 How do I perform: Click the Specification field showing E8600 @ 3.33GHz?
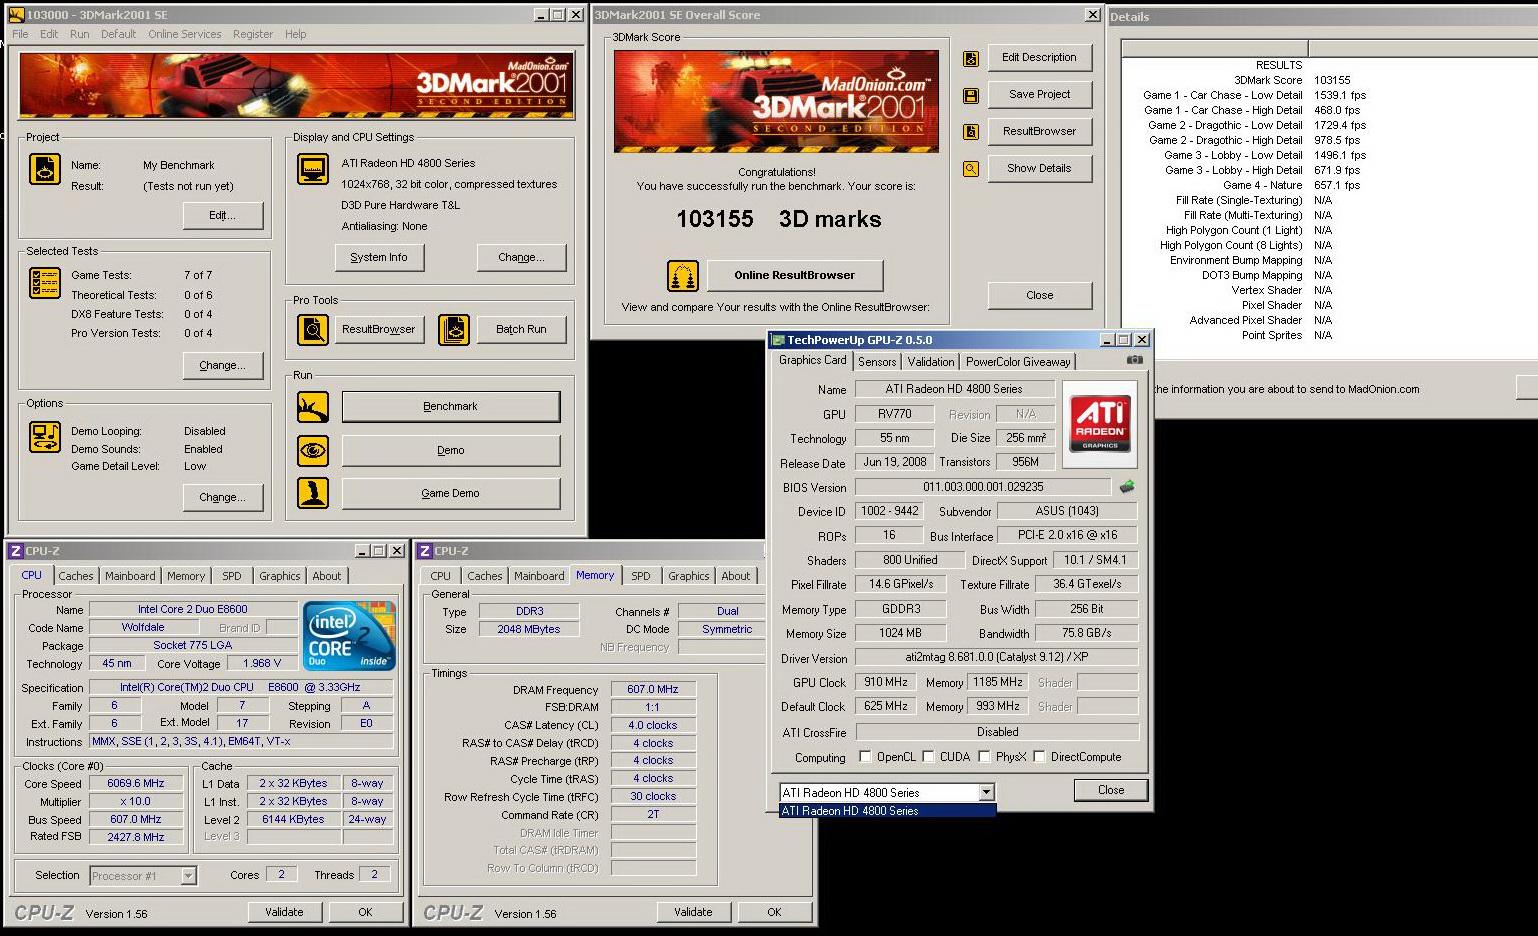tap(241, 687)
